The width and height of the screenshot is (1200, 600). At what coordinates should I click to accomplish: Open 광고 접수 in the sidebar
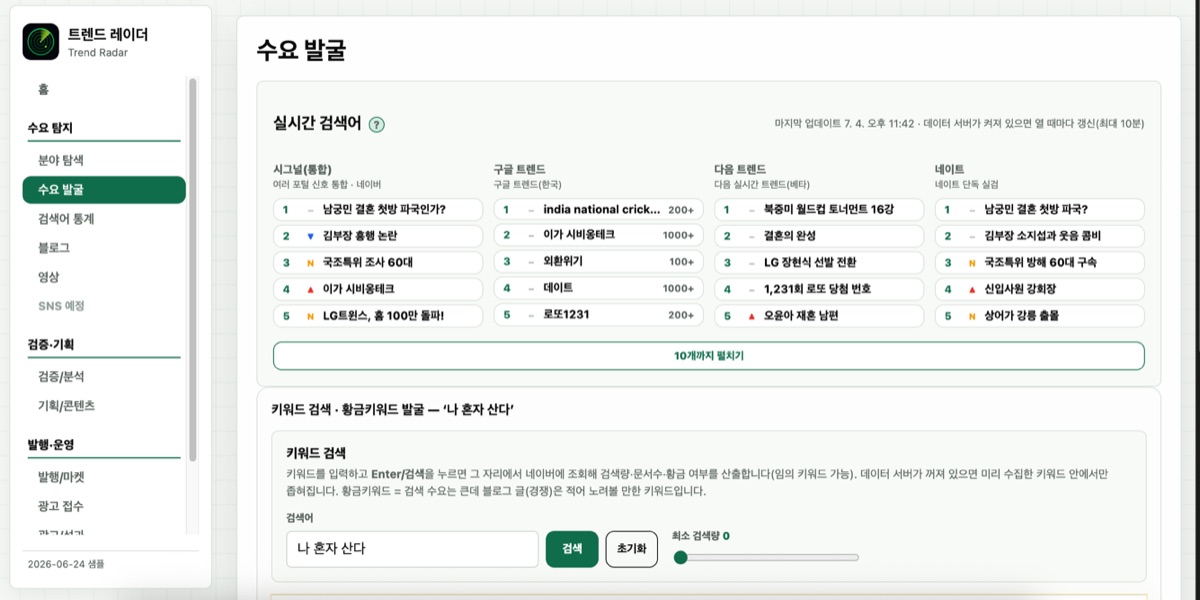[x=61, y=506]
